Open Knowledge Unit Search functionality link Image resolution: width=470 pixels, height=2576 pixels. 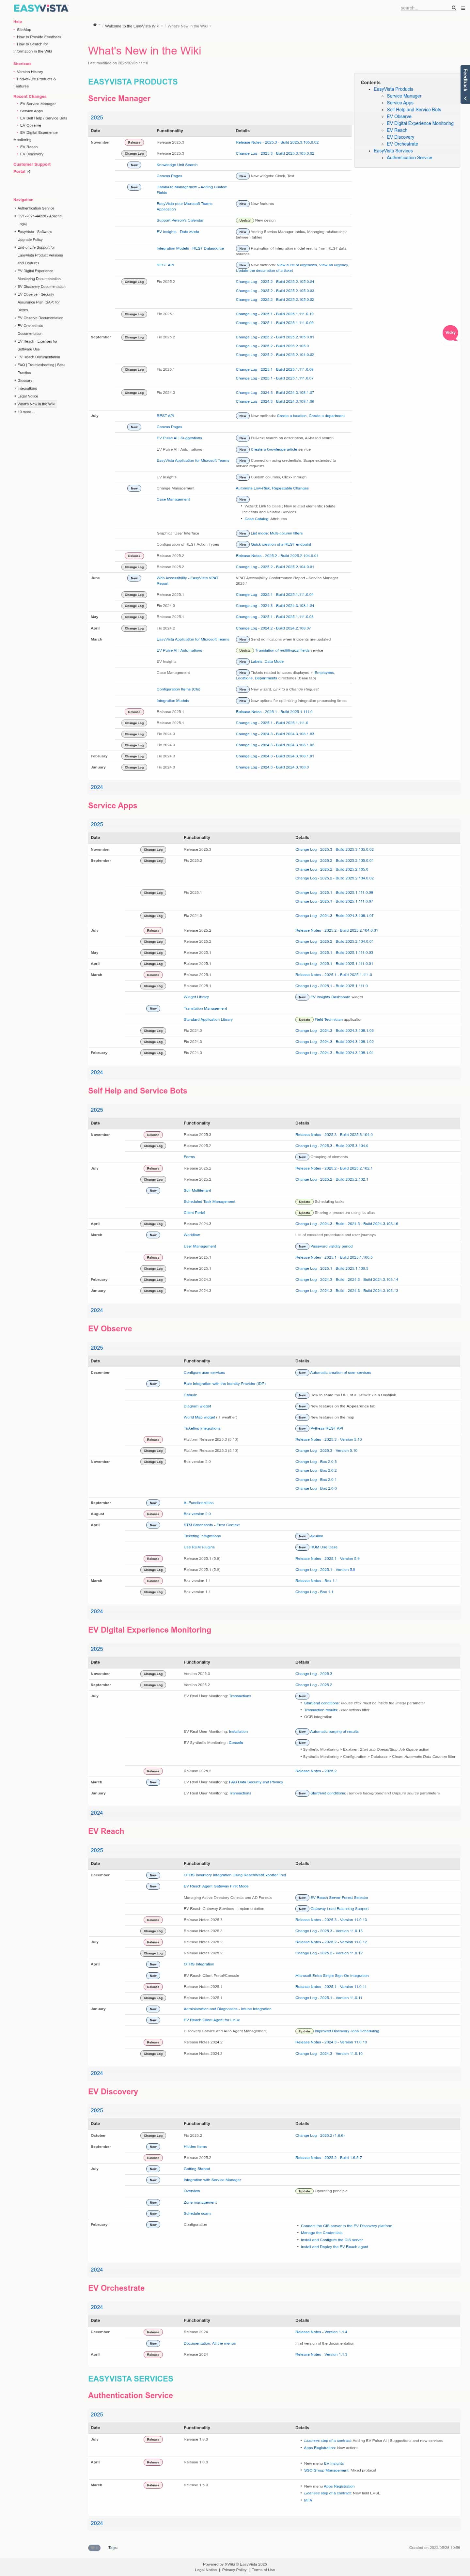click(x=177, y=165)
